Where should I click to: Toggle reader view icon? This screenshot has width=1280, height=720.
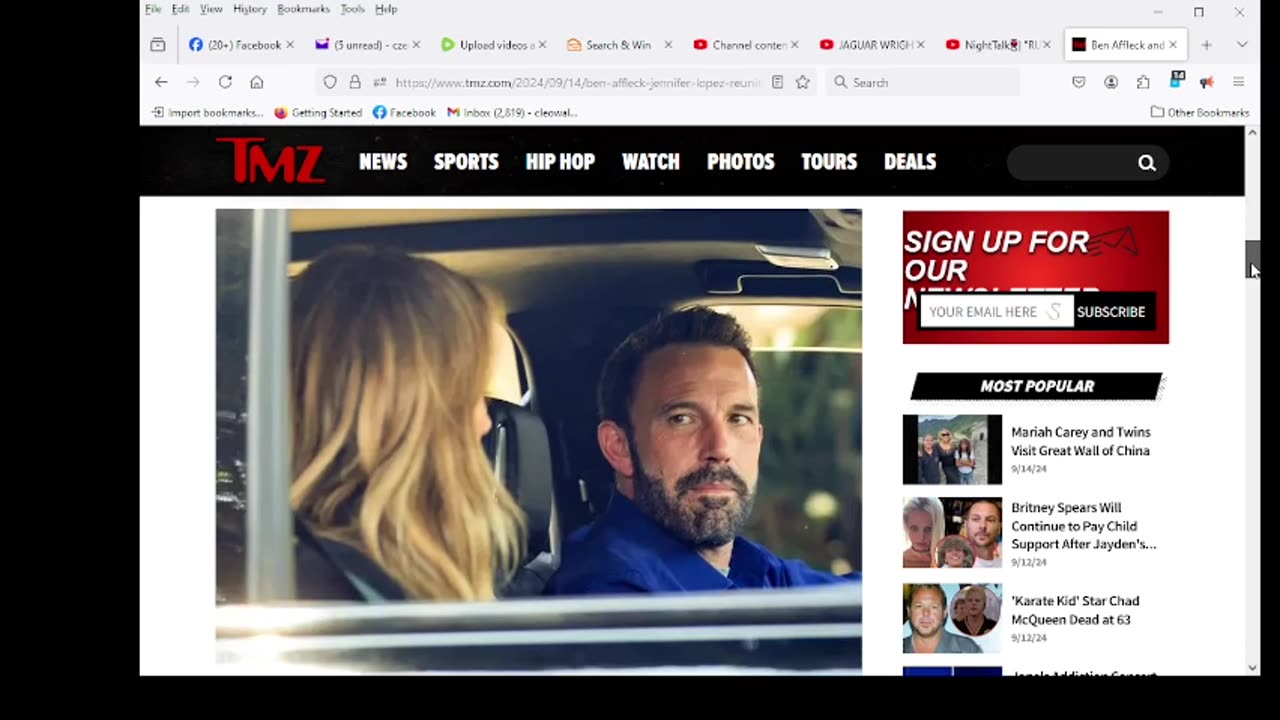pos(777,82)
